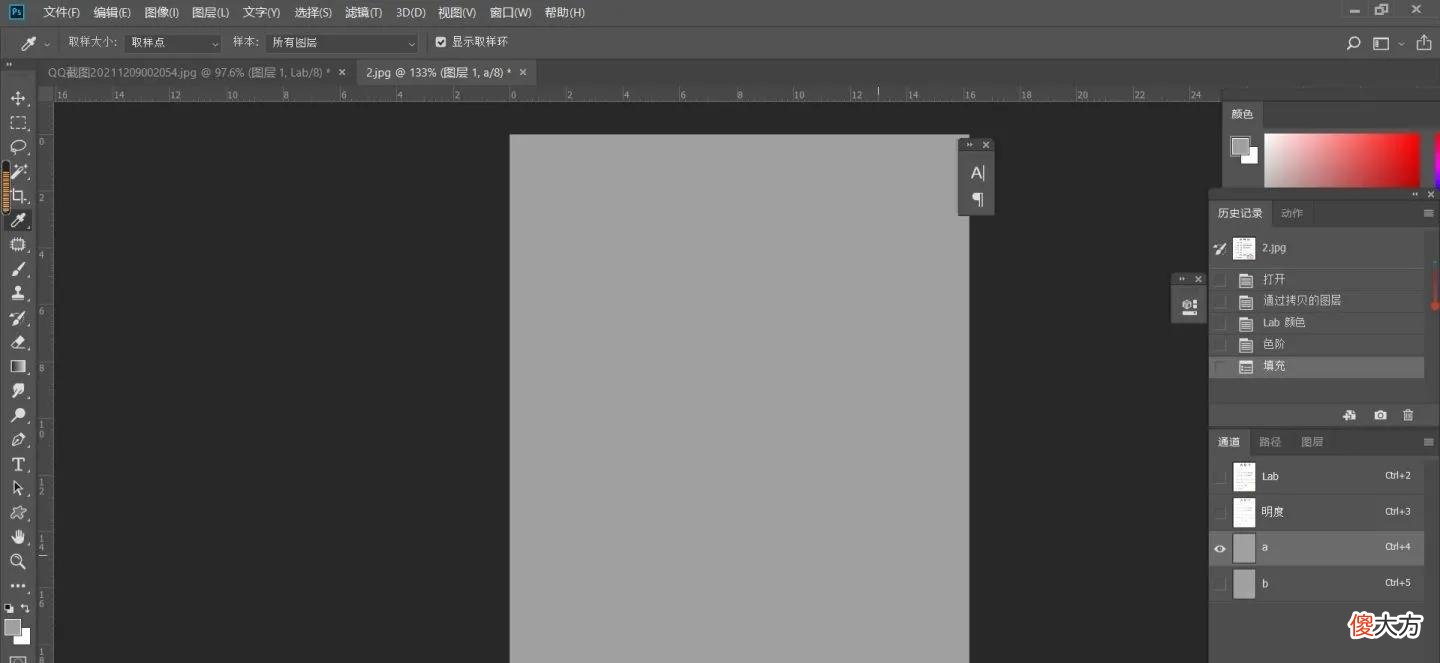Select the Path Selection tool
The image size is (1440, 663).
click(x=18, y=488)
